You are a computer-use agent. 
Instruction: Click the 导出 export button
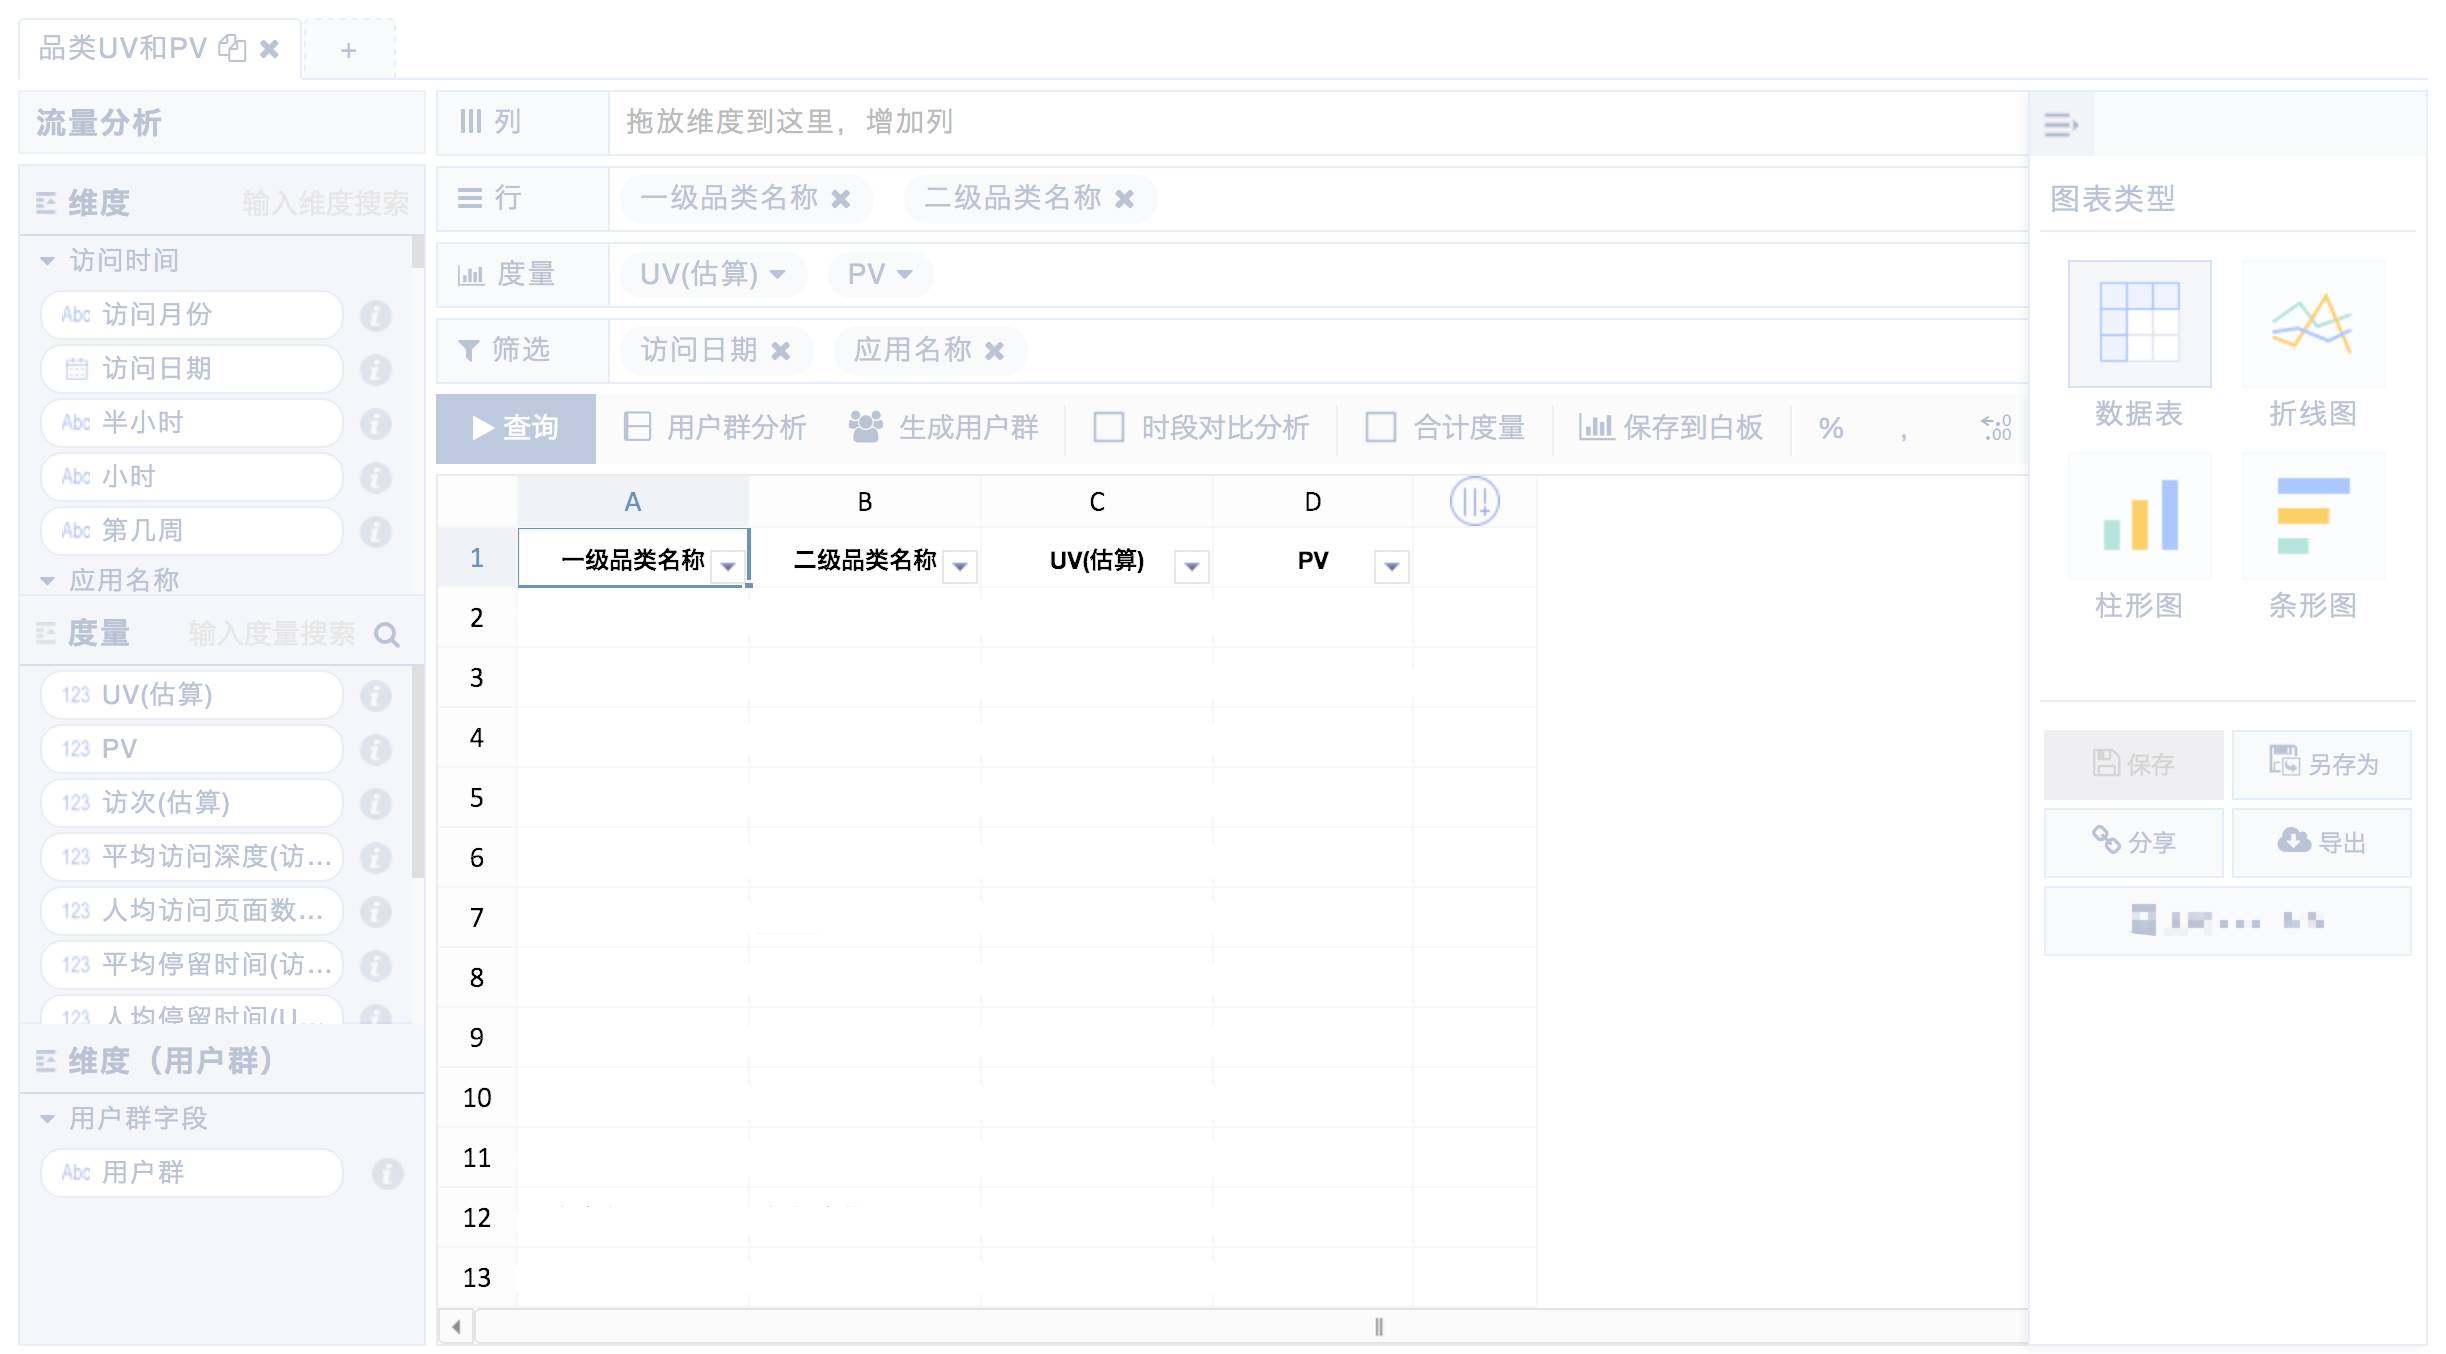2321,842
